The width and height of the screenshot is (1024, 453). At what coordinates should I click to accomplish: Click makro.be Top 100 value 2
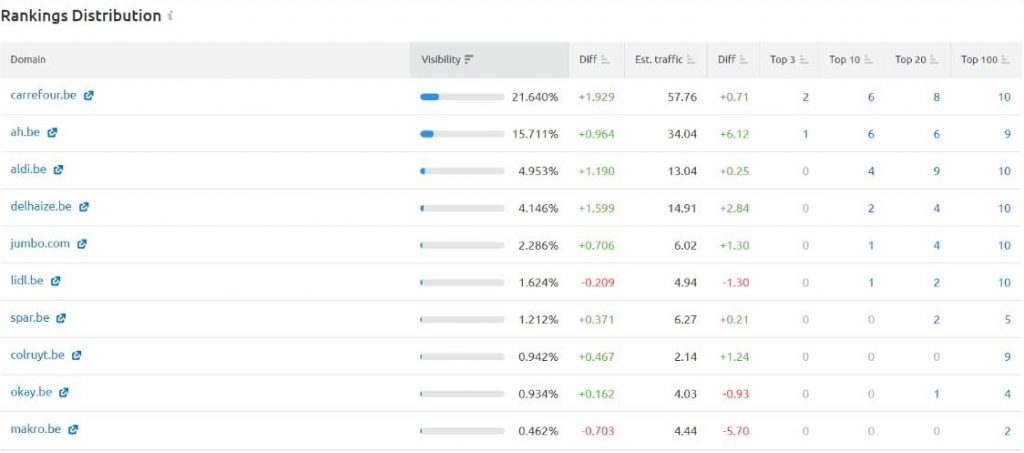[1008, 431]
